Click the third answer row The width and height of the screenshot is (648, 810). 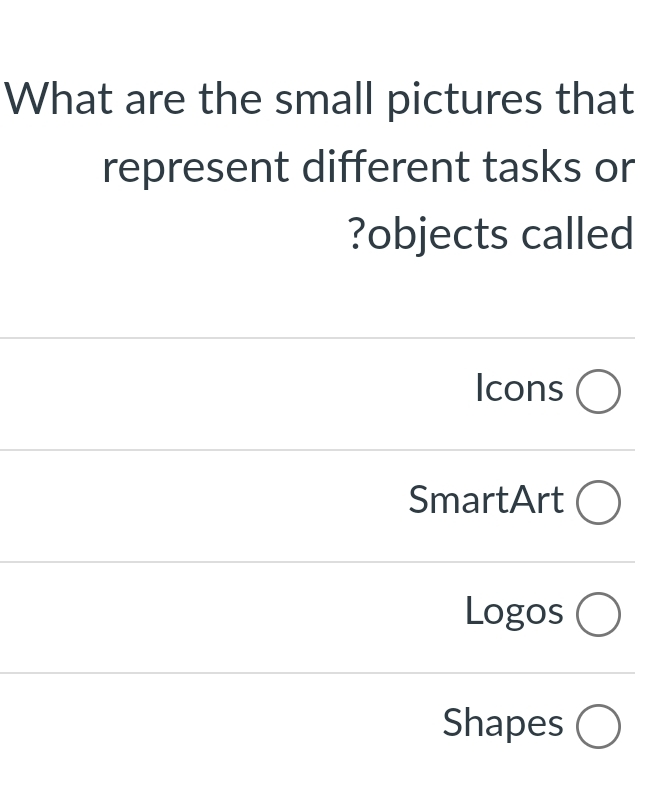point(324,614)
